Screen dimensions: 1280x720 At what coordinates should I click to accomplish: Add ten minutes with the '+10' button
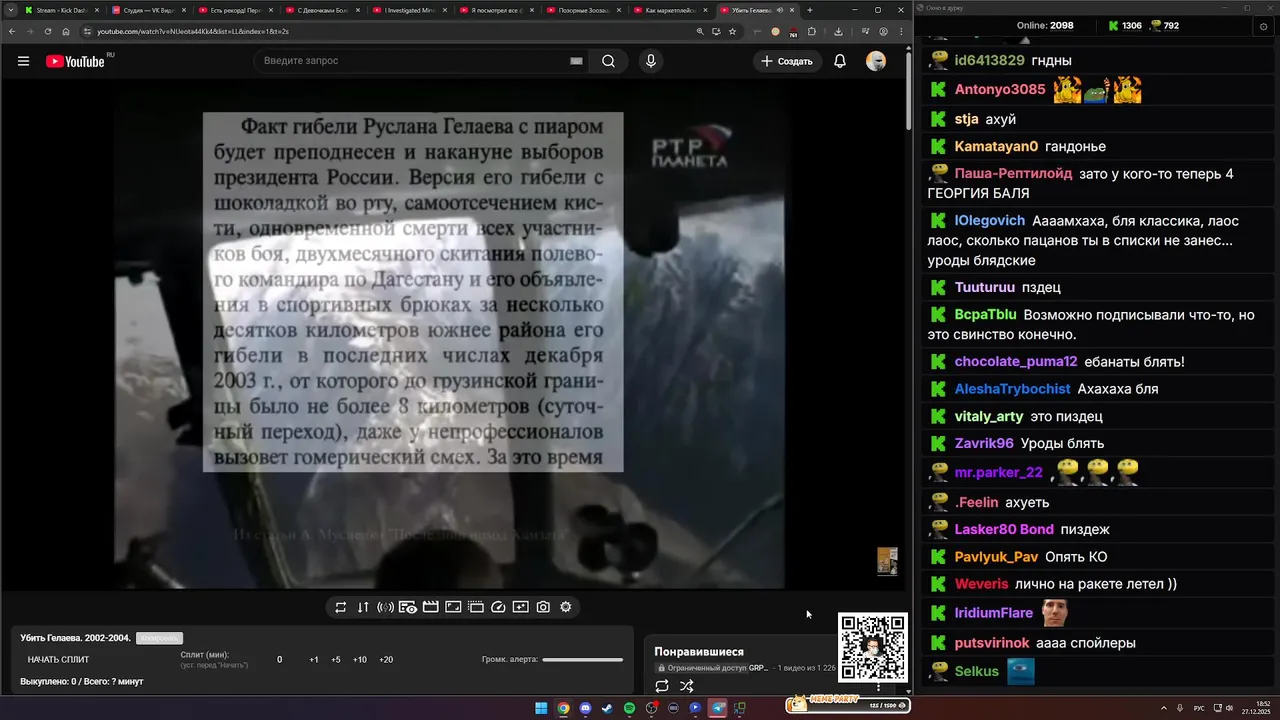pyautogui.click(x=360, y=659)
